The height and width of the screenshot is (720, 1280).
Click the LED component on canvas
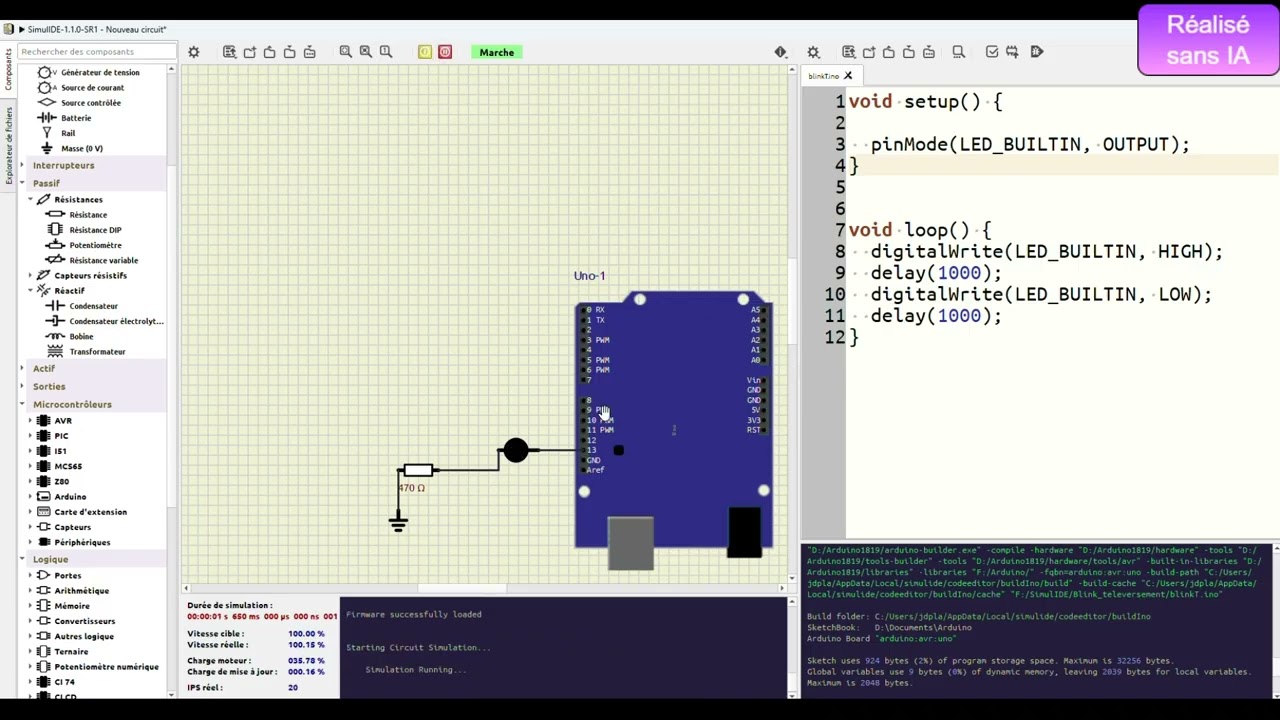[515, 451]
